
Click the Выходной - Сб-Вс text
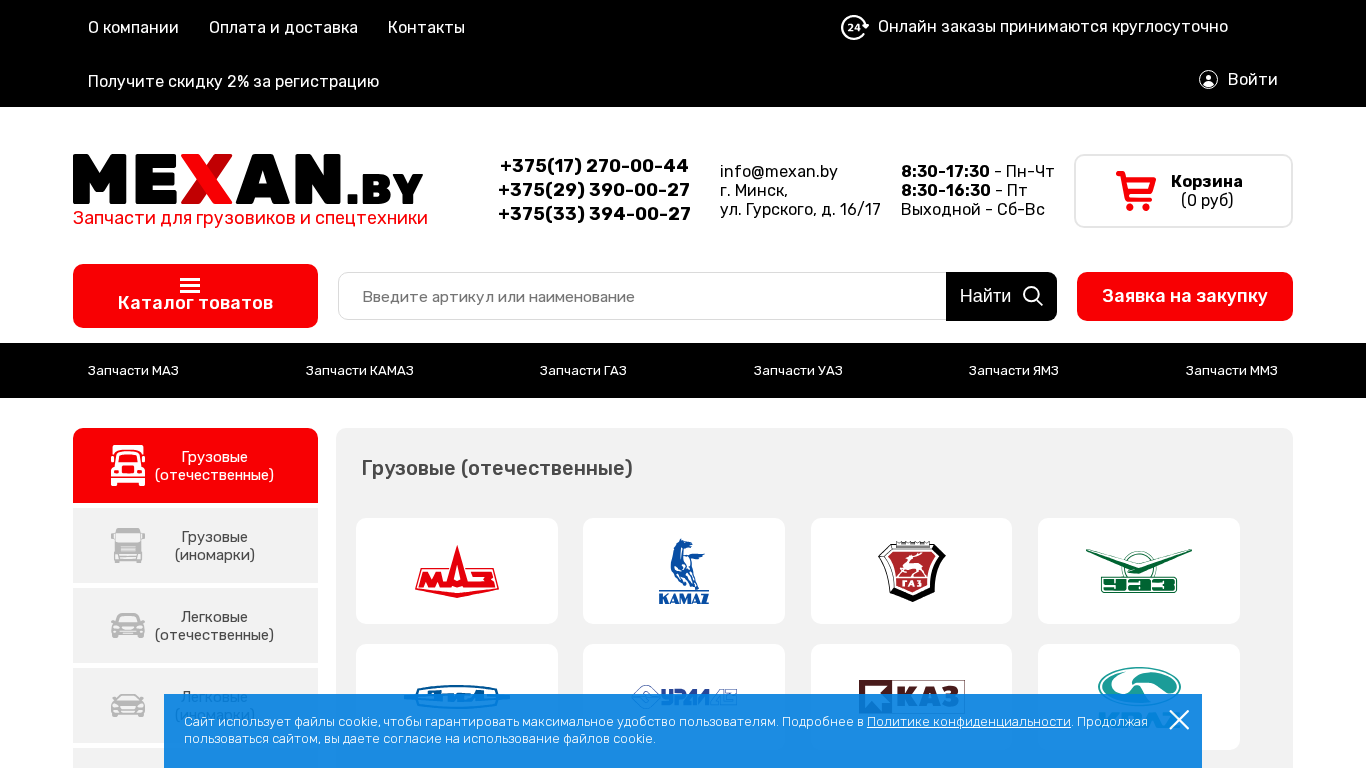pos(973,210)
